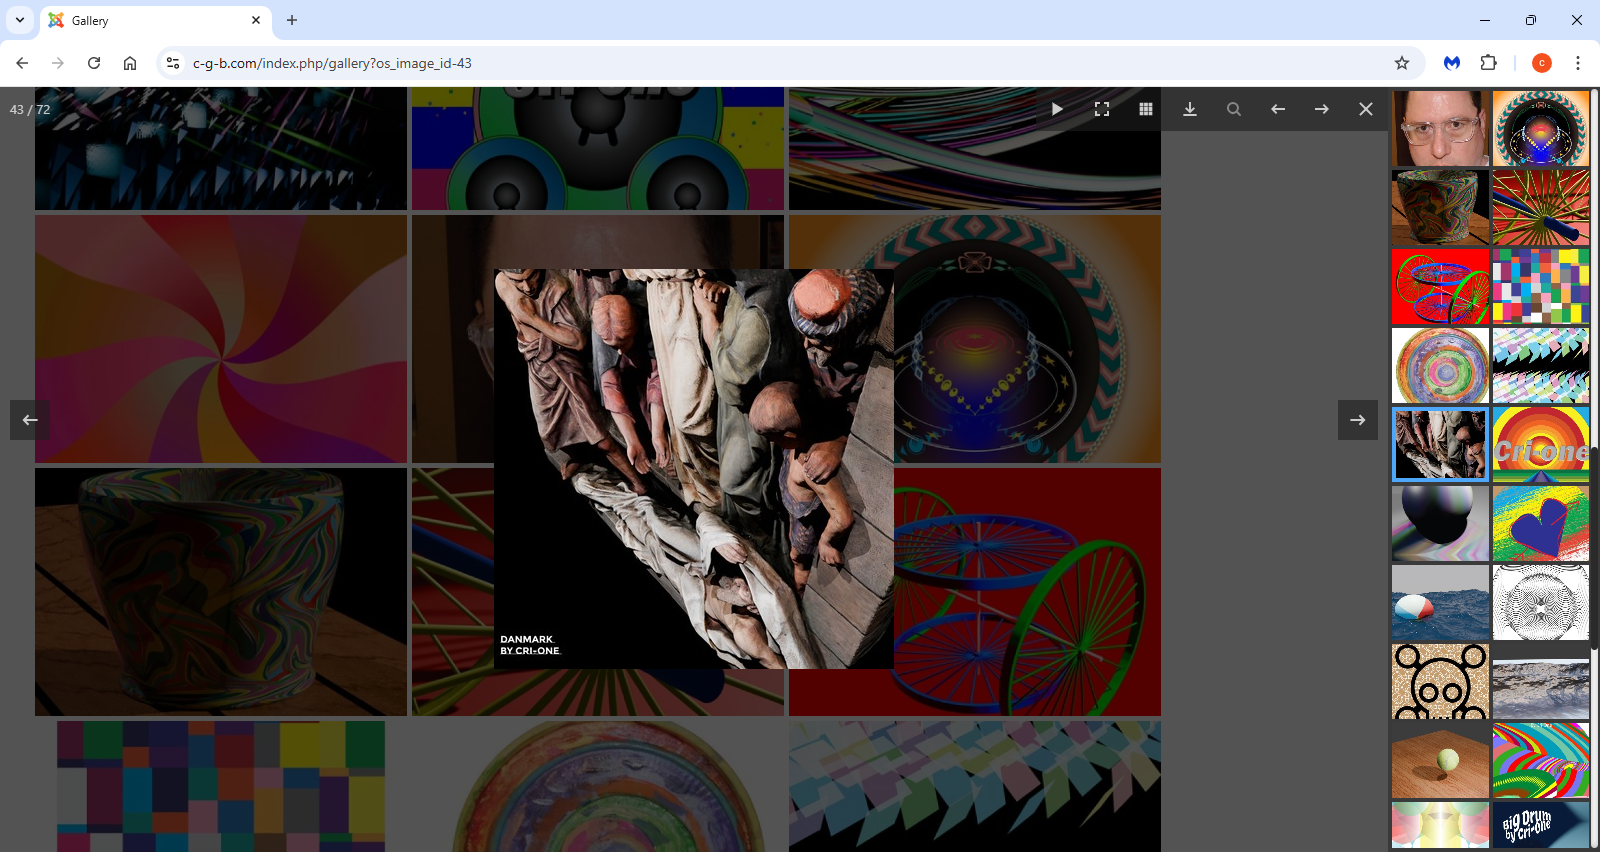Image resolution: width=1600 pixels, height=852 pixels.
Task: Open the grey clouds landscape thumbnail
Action: coord(1541,681)
